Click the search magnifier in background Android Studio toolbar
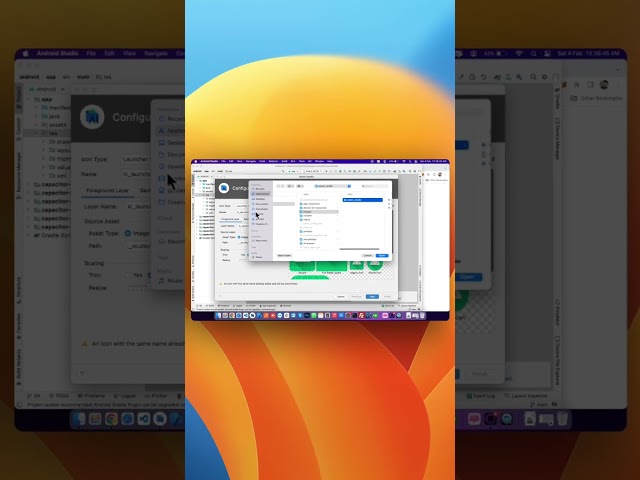This screenshot has height=480, width=640. coord(533,77)
